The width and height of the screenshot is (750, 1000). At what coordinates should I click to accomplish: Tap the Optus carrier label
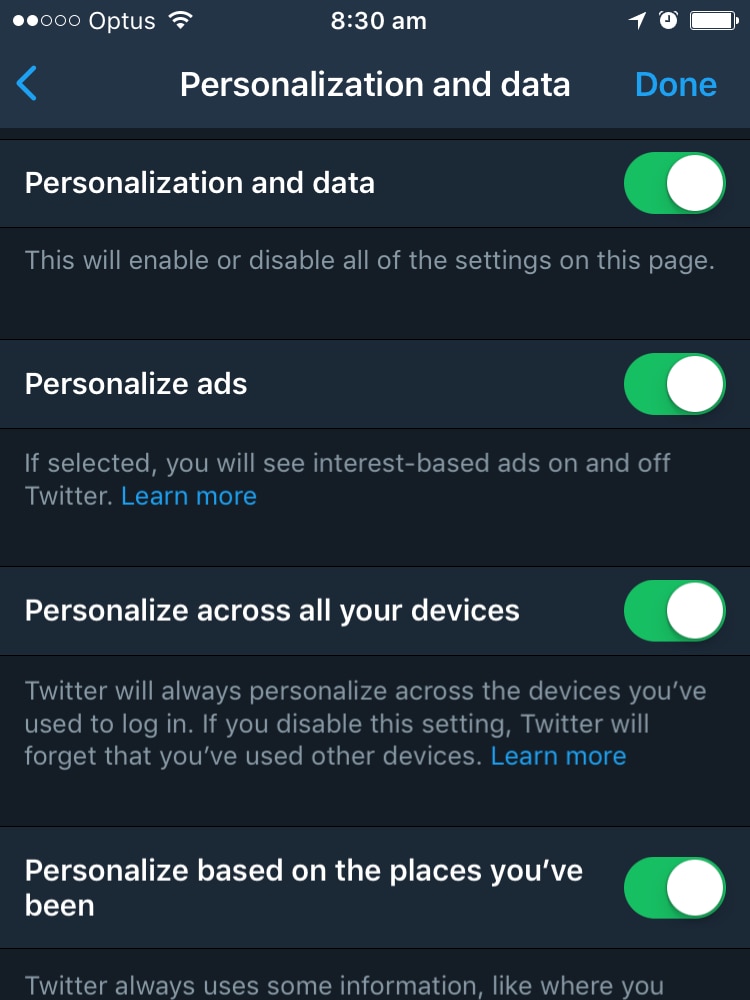click(x=122, y=21)
